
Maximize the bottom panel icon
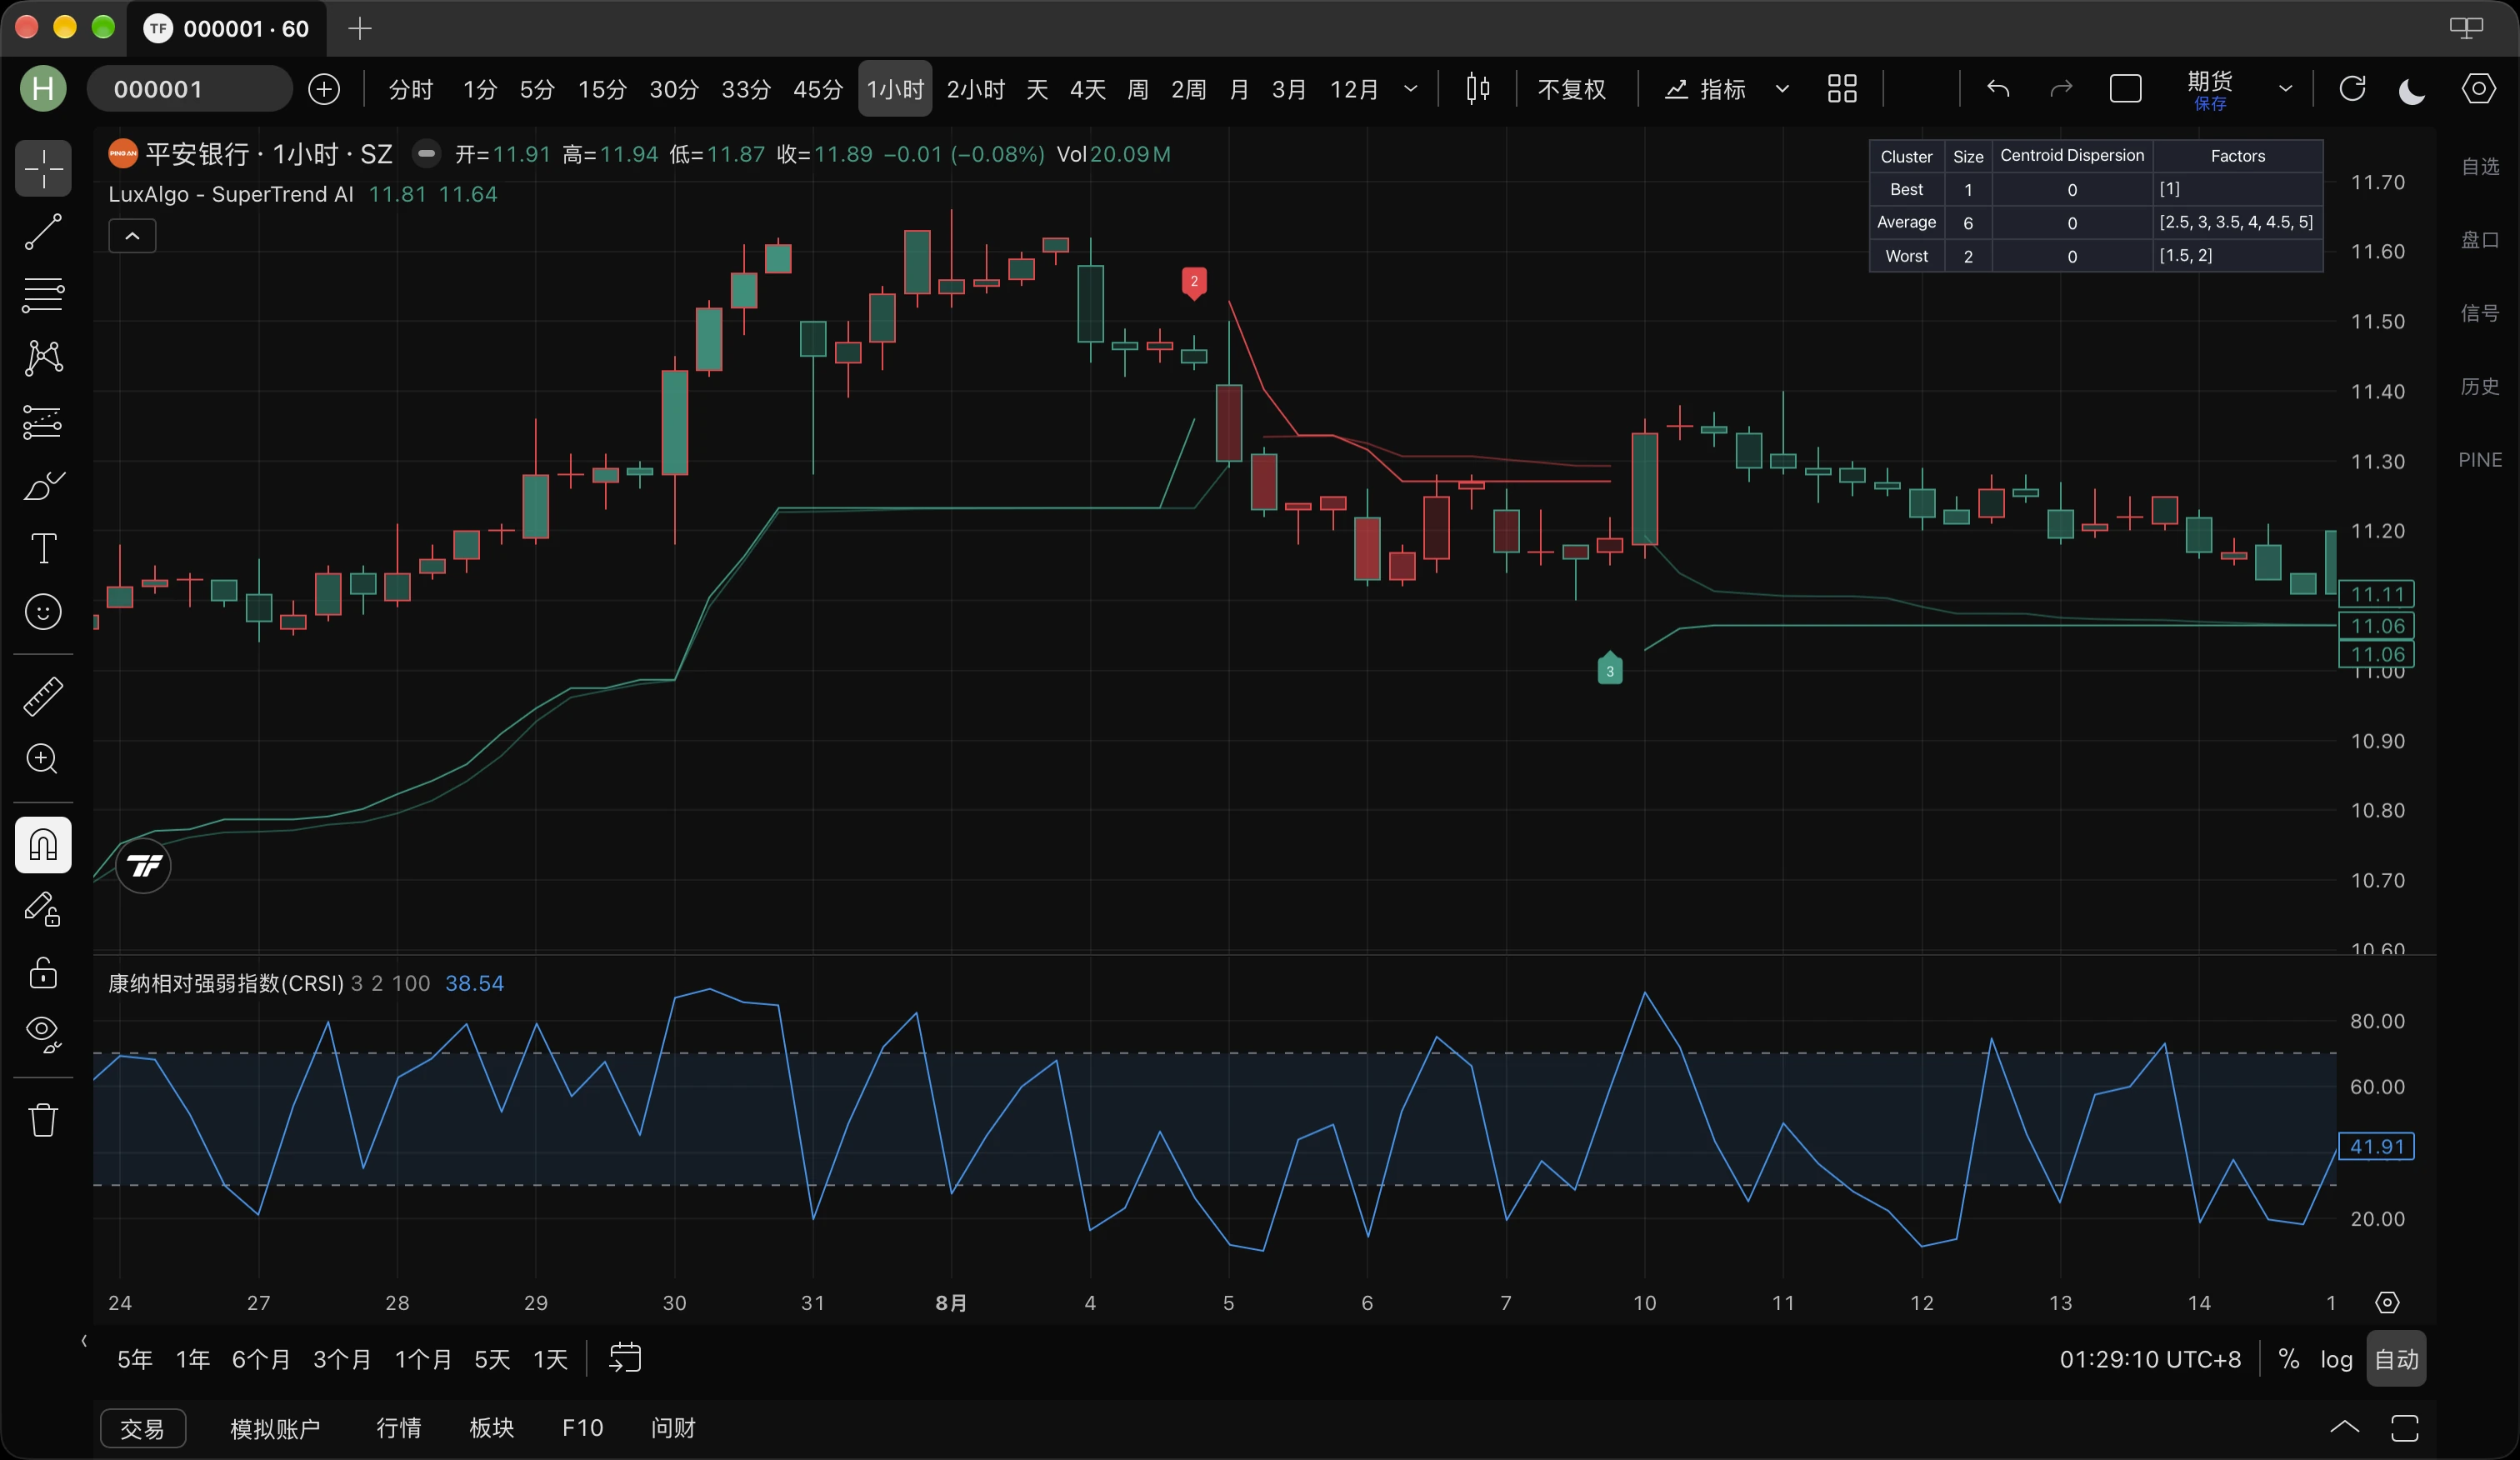[x=2405, y=1428]
